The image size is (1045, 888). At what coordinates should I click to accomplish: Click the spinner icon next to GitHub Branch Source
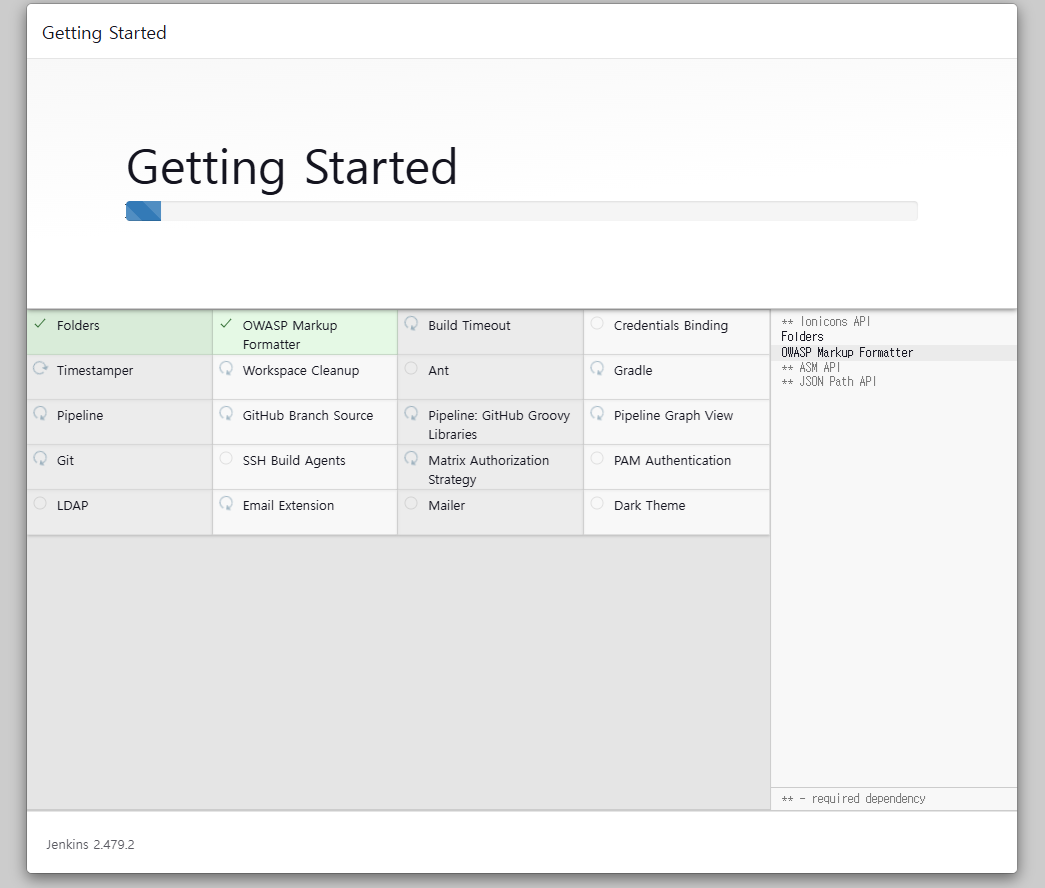[226, 413]
